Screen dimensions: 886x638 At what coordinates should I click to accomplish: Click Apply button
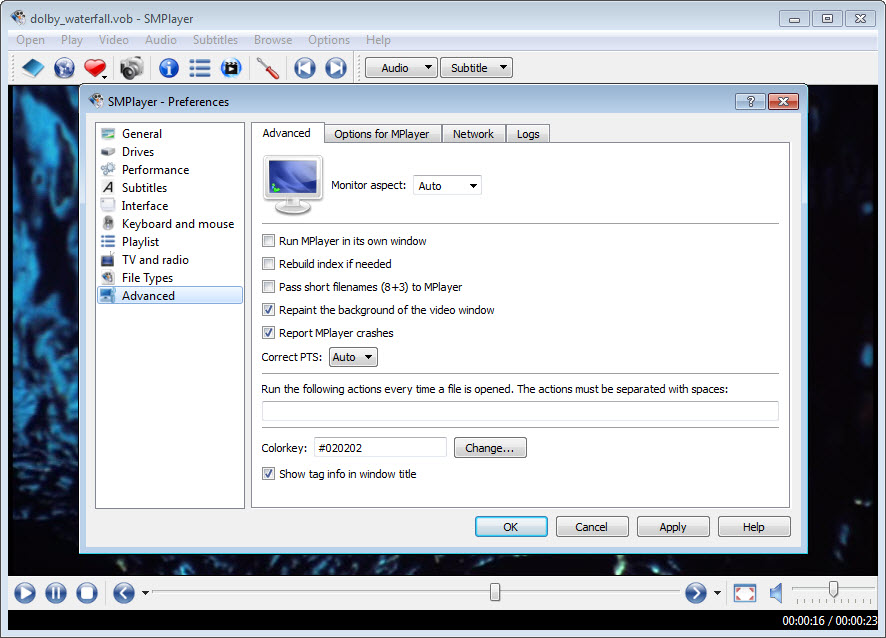pyautogui.click(x=672, y=527)
